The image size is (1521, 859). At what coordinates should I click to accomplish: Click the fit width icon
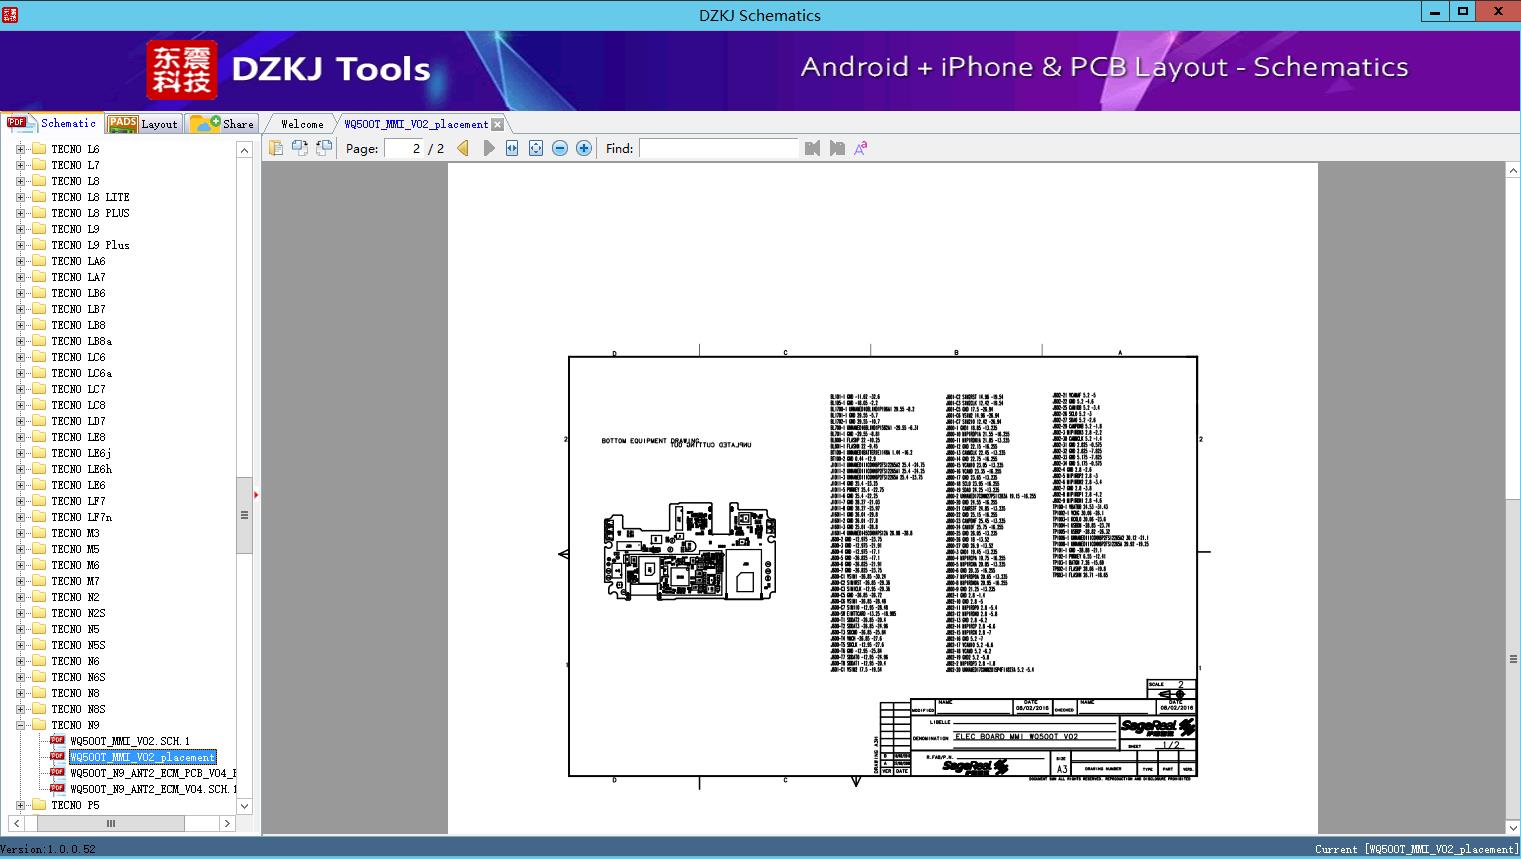click(x=512, y=148)
